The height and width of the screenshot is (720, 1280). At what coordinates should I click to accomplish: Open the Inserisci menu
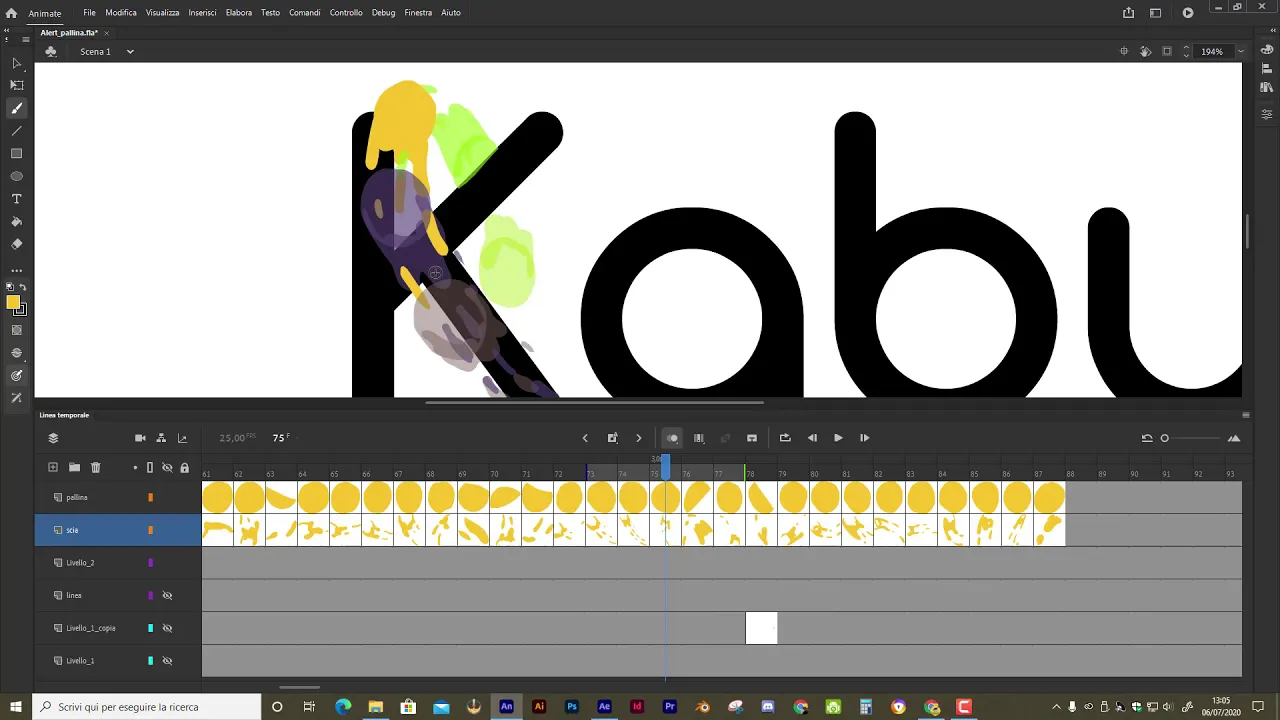coord(202,13)
